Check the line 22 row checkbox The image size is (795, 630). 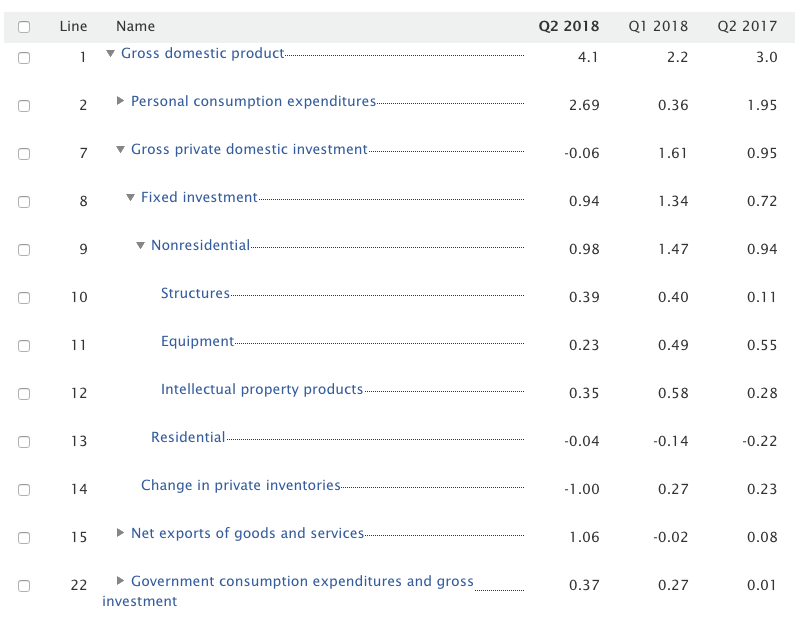coord(24,586)
